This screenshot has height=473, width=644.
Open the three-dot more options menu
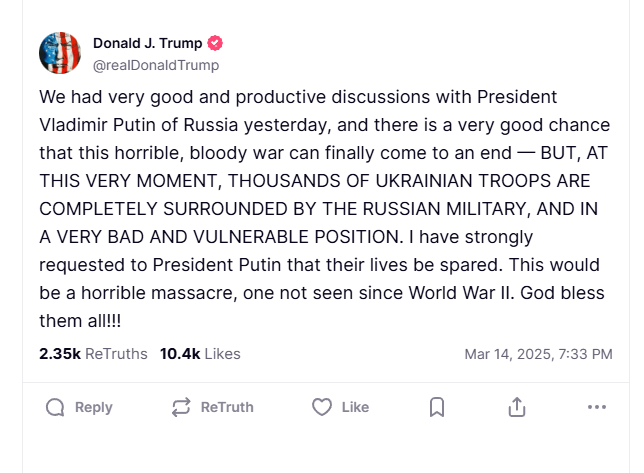click(x=597, y=407)
